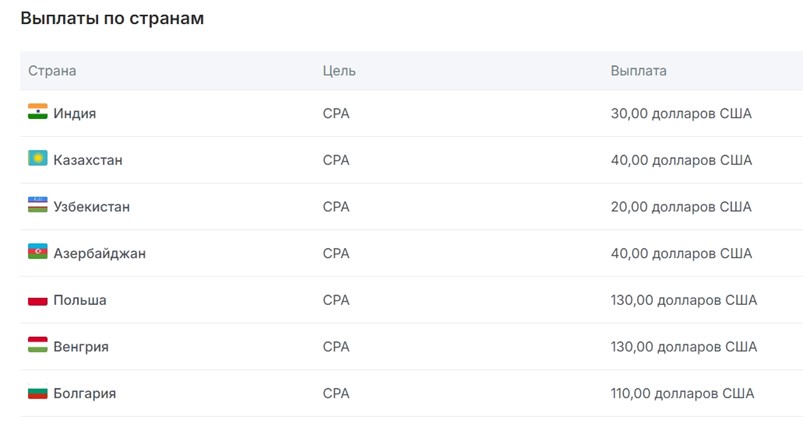This screenshot has width=803, height=430.
Task: Select the Казахстан country name
Action: point(88,160)
